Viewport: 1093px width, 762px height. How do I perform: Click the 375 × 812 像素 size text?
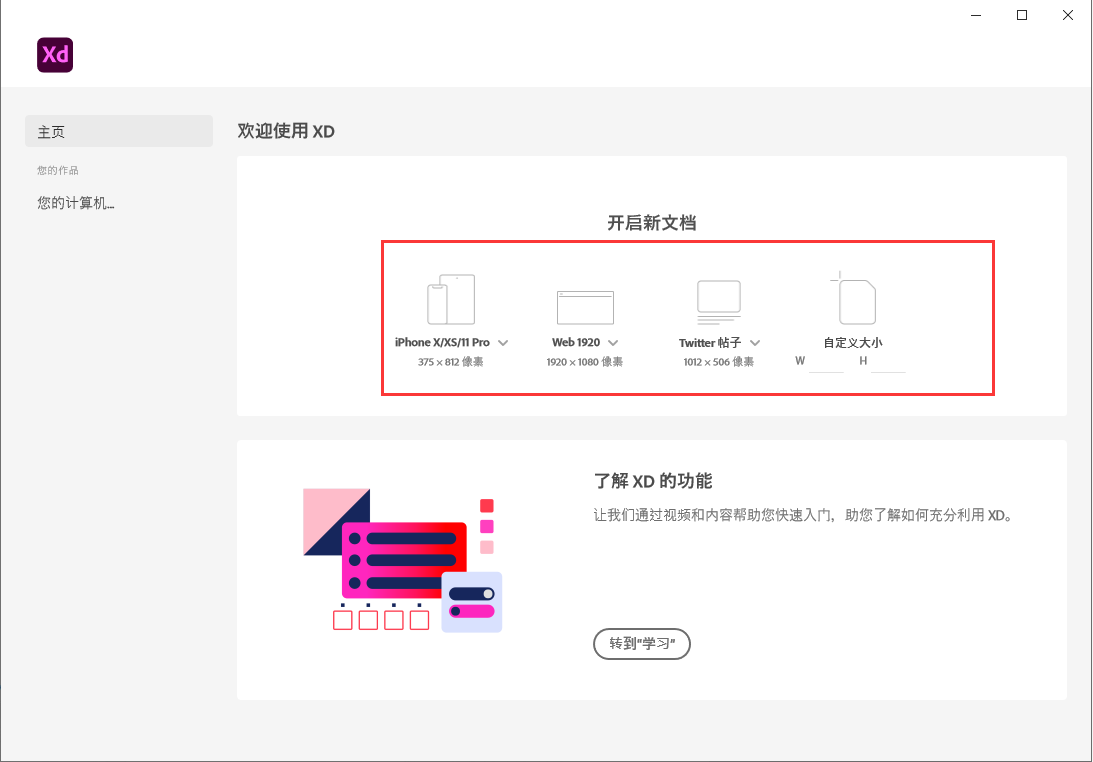(450, 362)
